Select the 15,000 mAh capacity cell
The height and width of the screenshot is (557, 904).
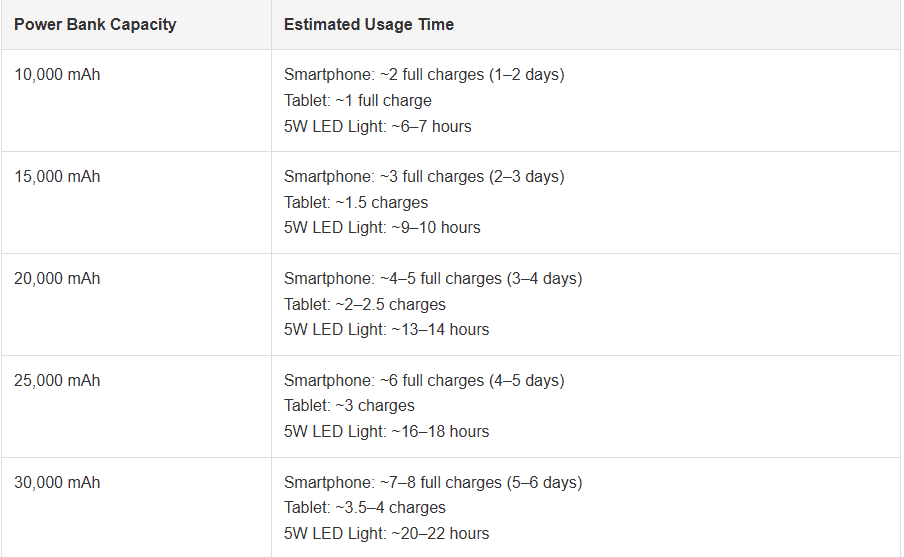point(57,177)
